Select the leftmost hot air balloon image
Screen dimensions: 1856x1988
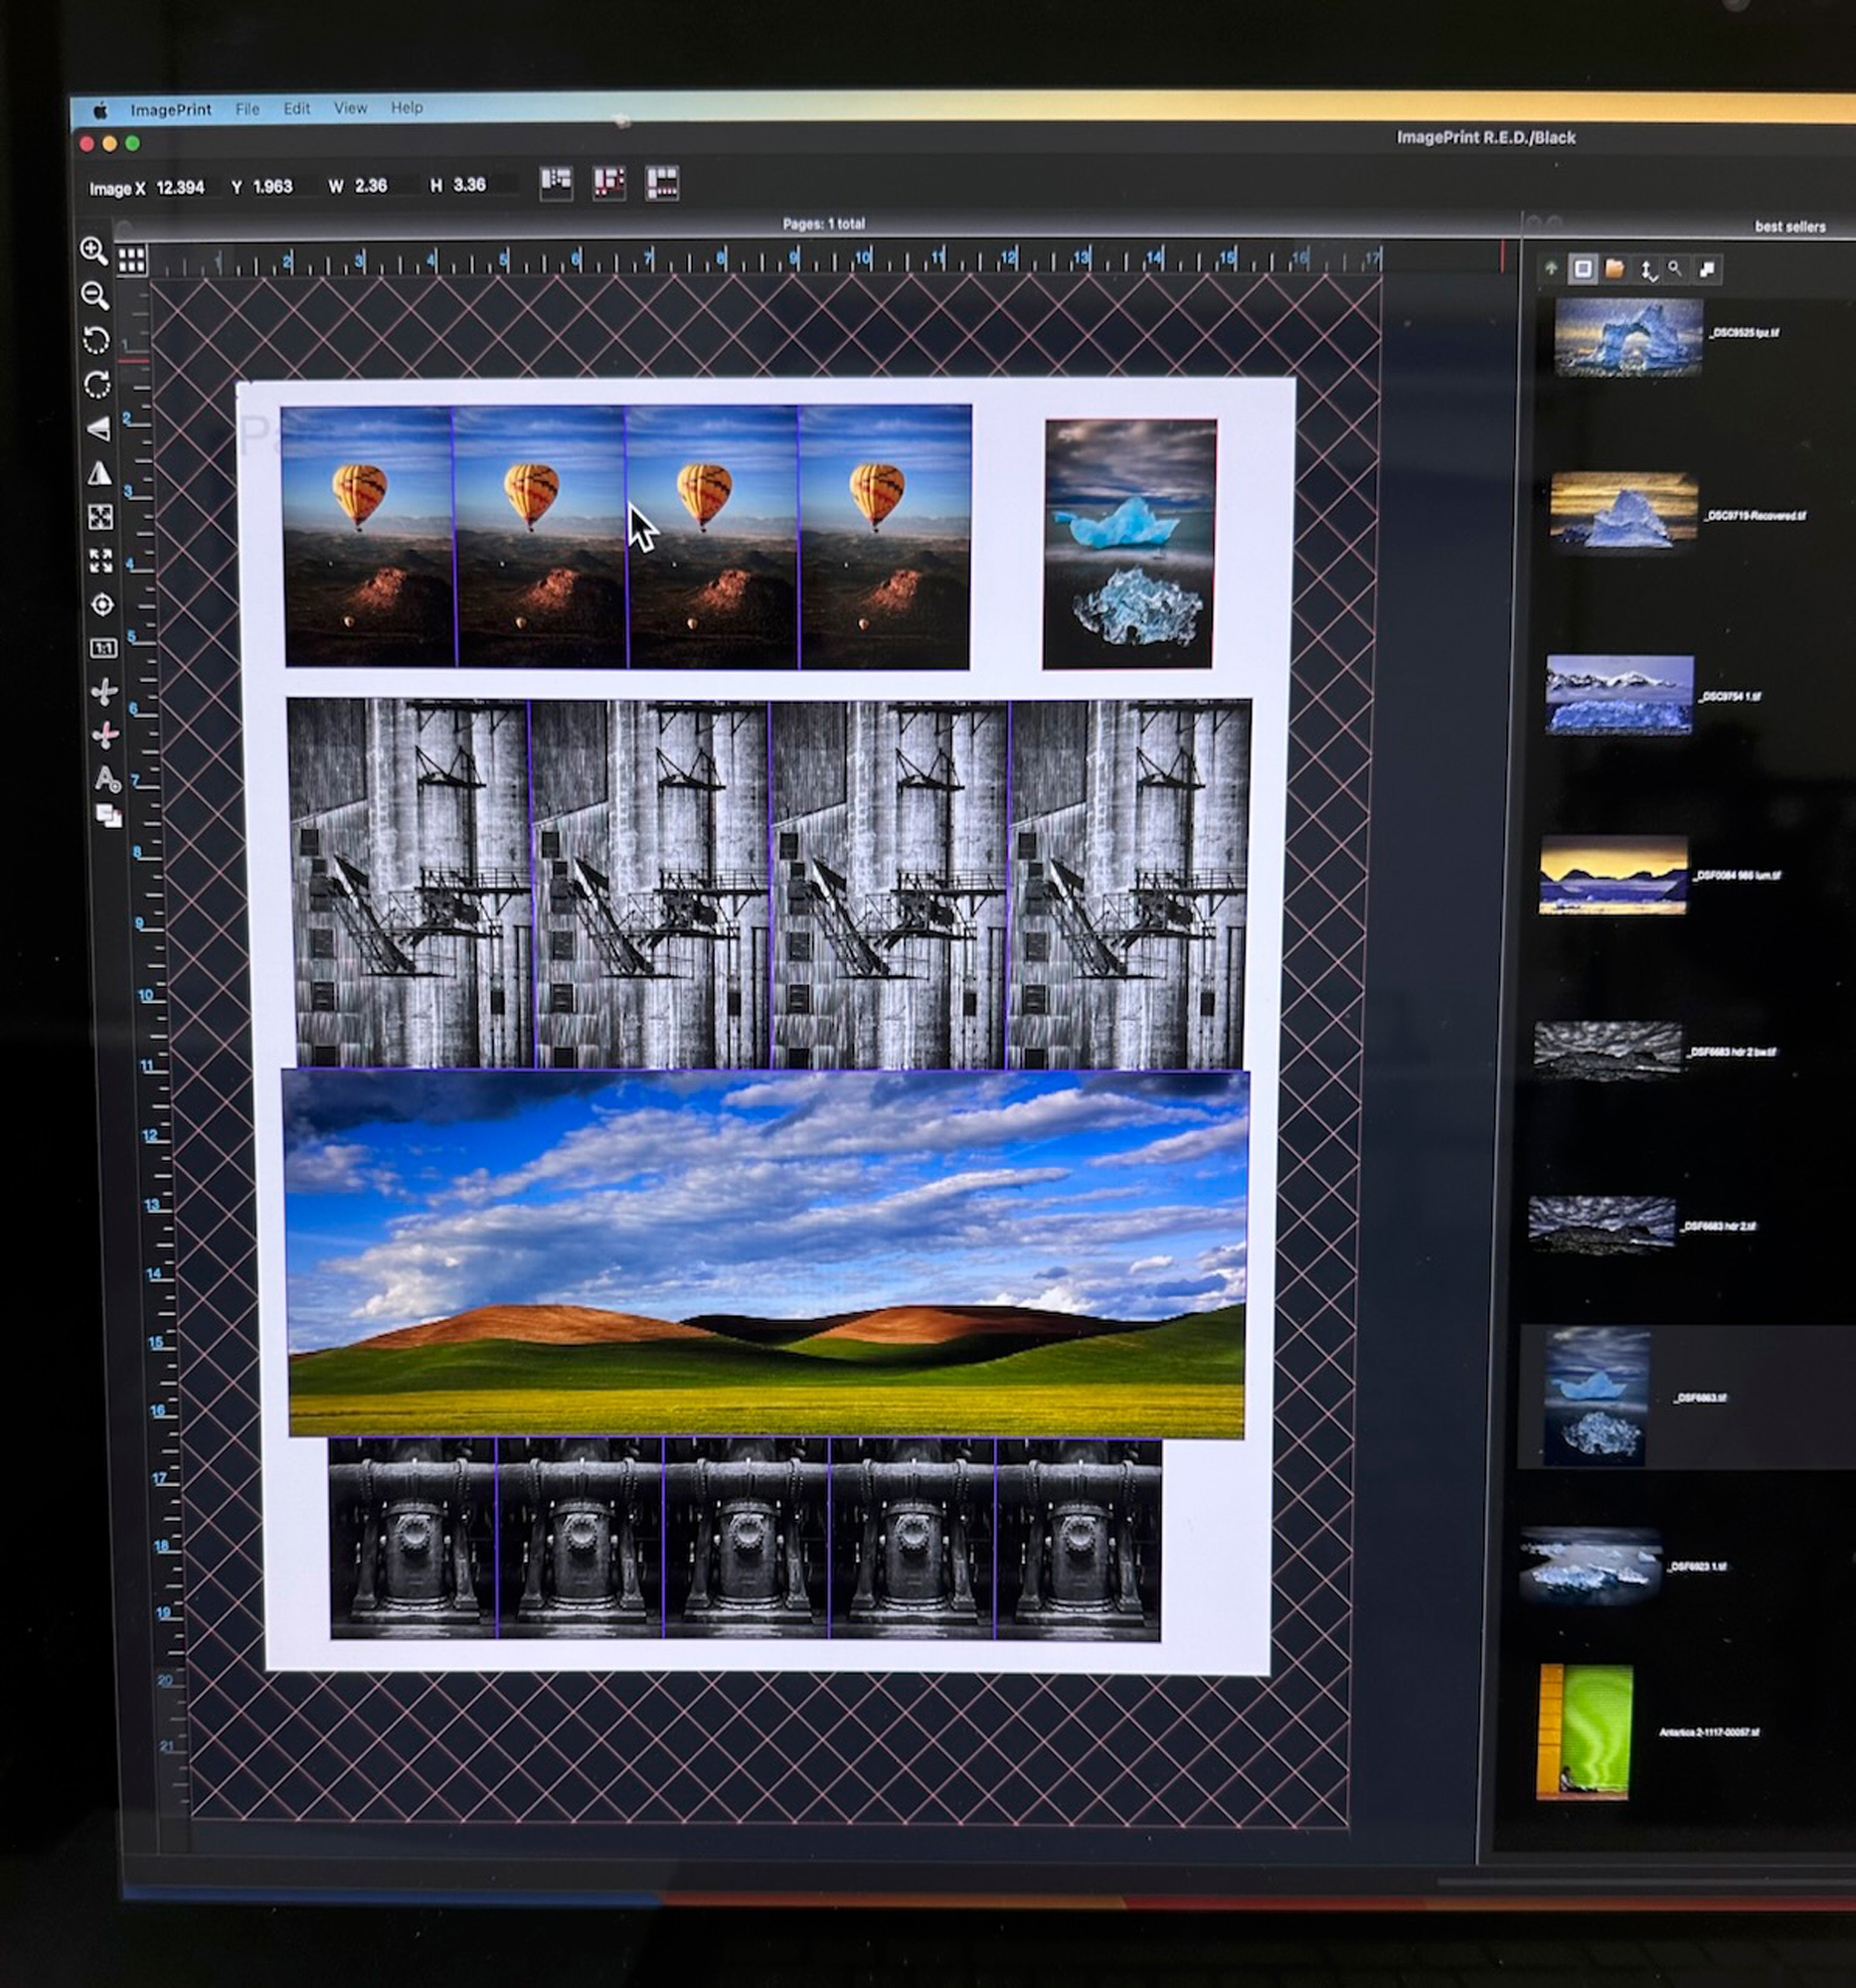click(369, 536)
